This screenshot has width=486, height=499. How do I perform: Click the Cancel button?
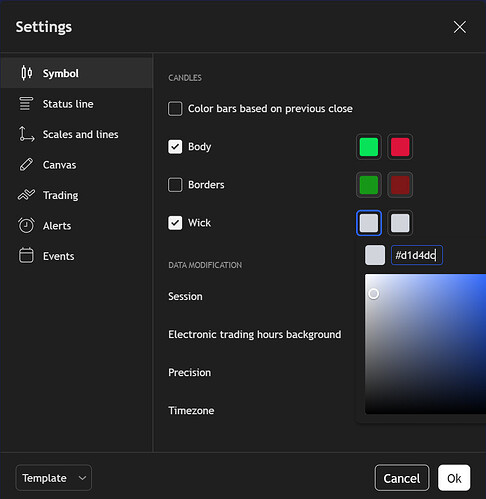coord(402,478)
